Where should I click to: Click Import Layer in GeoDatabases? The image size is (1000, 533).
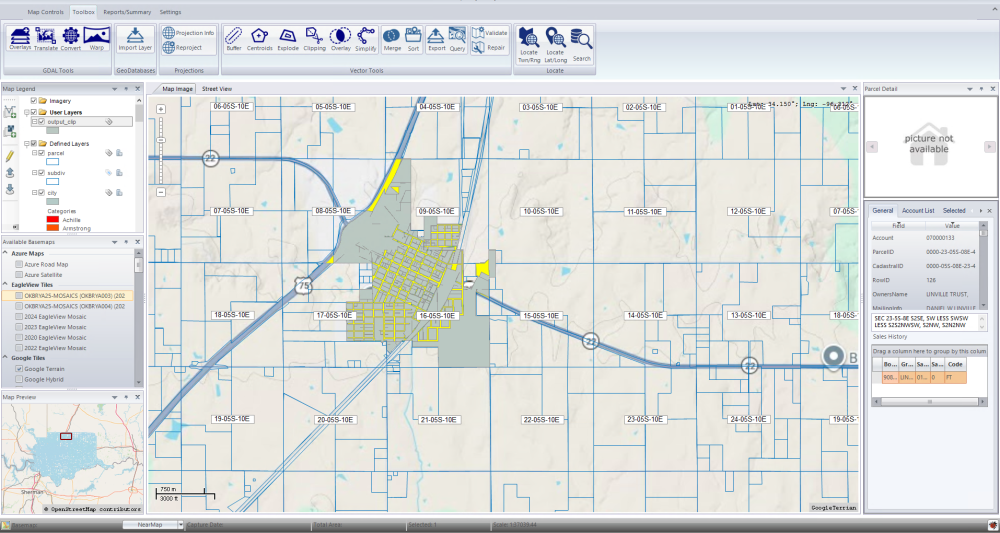[x=135, y=39]
